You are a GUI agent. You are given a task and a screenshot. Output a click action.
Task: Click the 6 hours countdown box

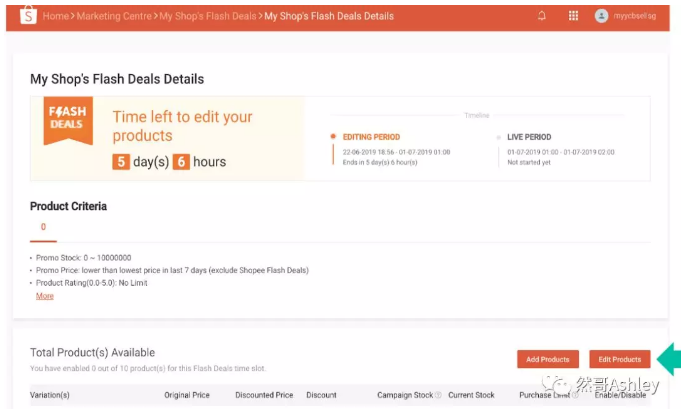pos(181,162)
